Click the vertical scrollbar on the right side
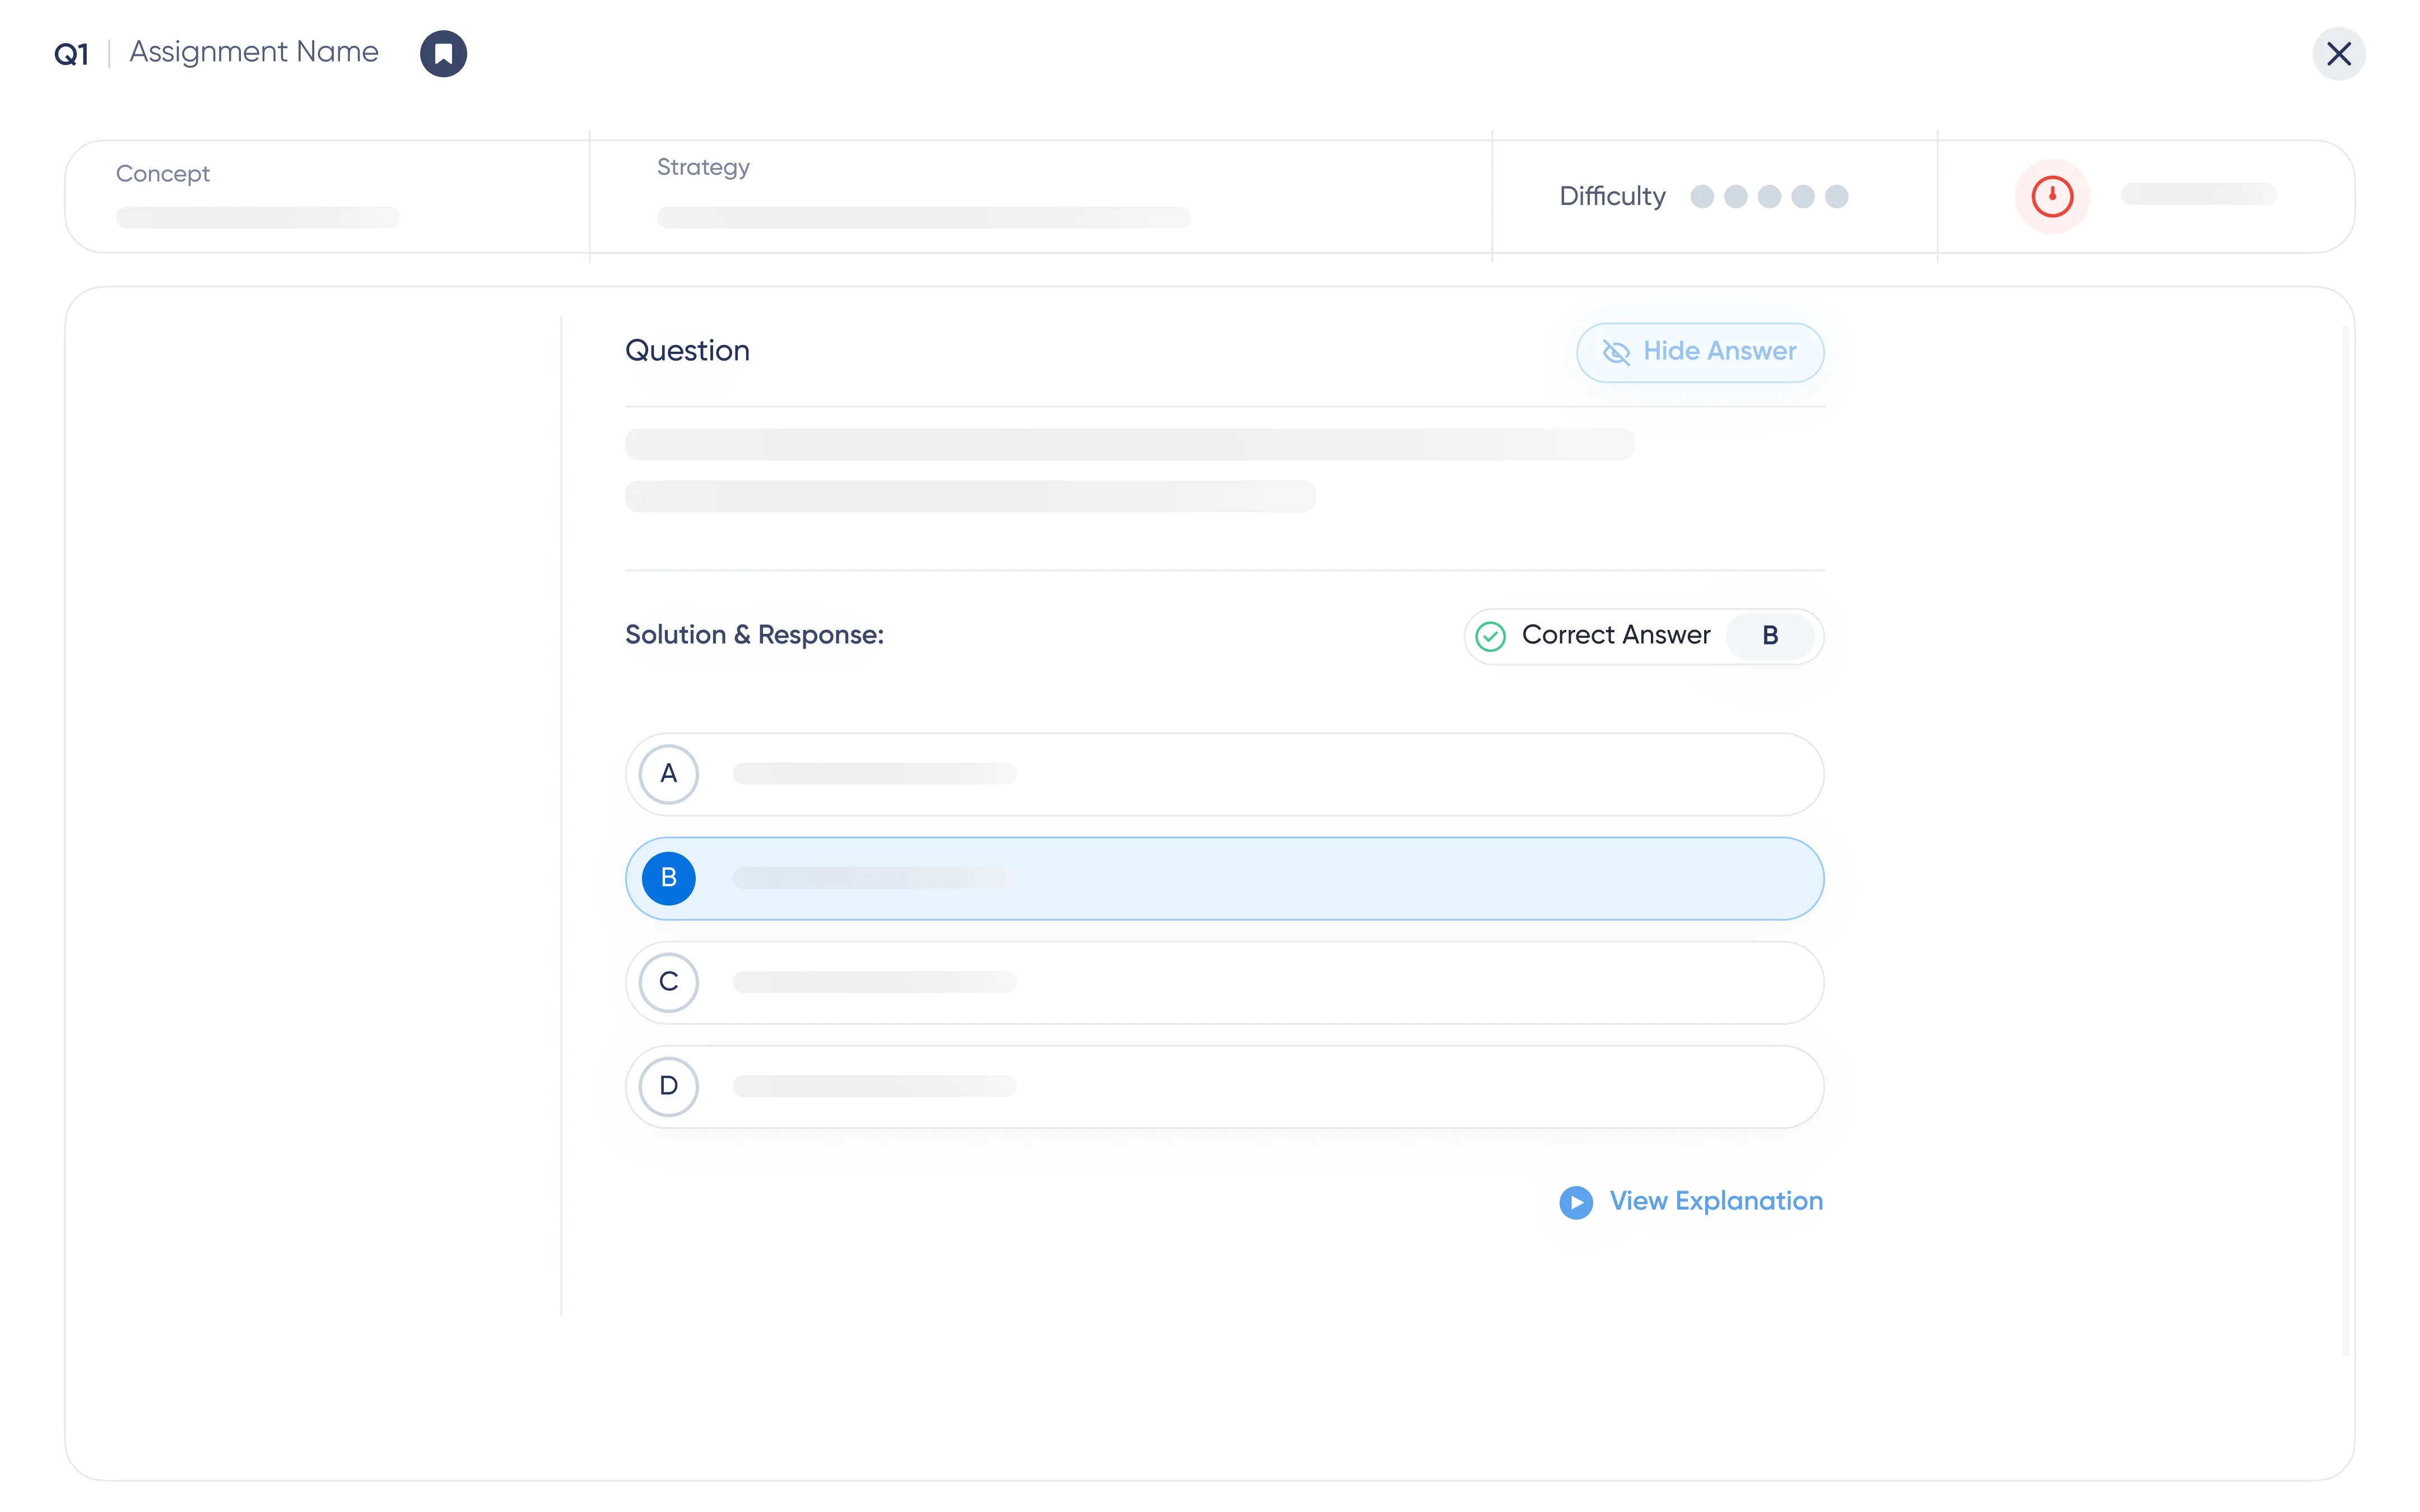Screen dimensions: 2420x1512 pyautogui.click(x=2345, y=840)
